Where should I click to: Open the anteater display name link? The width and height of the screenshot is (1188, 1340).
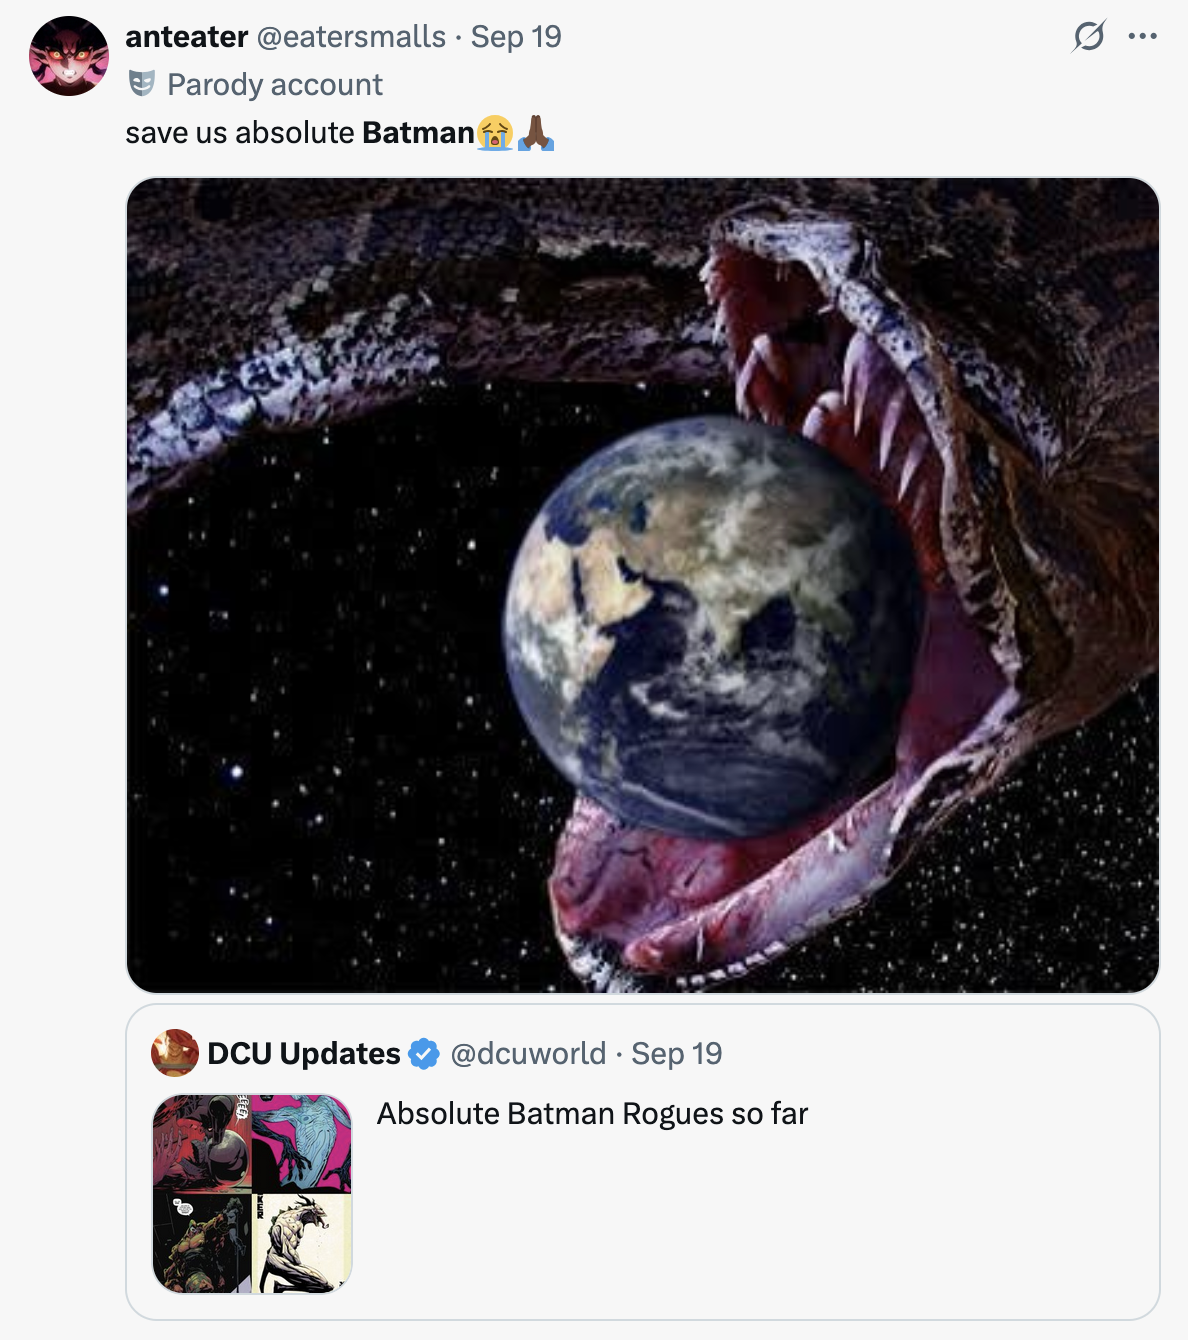click(x=186, y=37)
